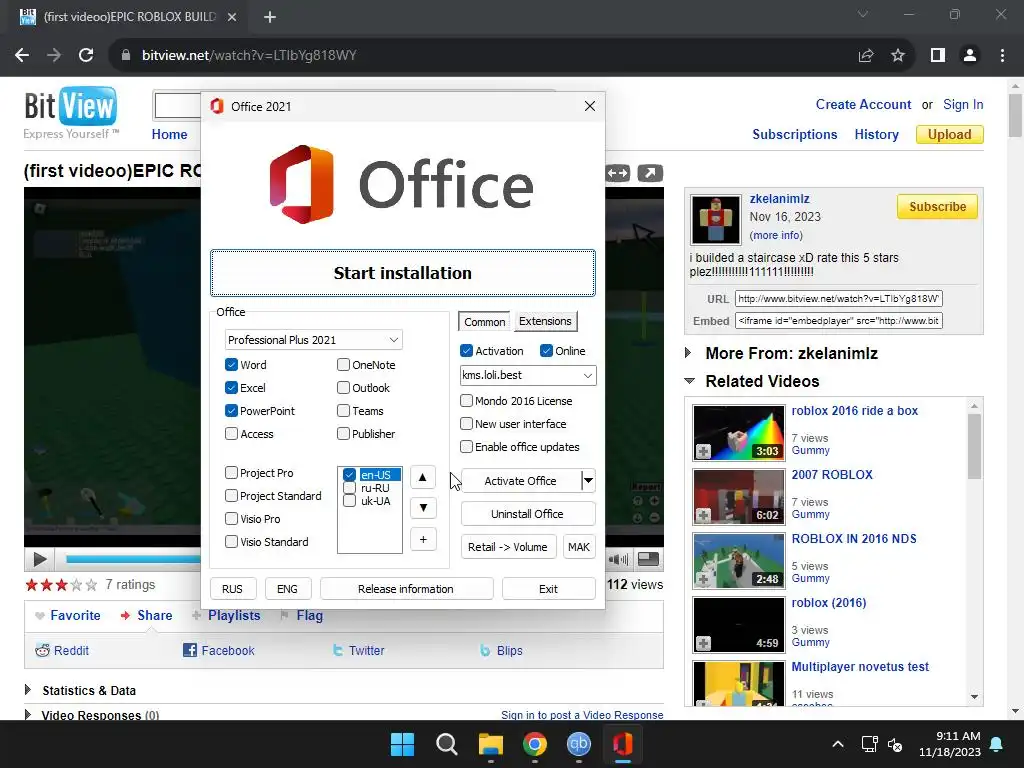Click the fullscreen icon in video player
Image resolution: width=1024 pixels, height=768 pixels.
(x=648, y=559)
